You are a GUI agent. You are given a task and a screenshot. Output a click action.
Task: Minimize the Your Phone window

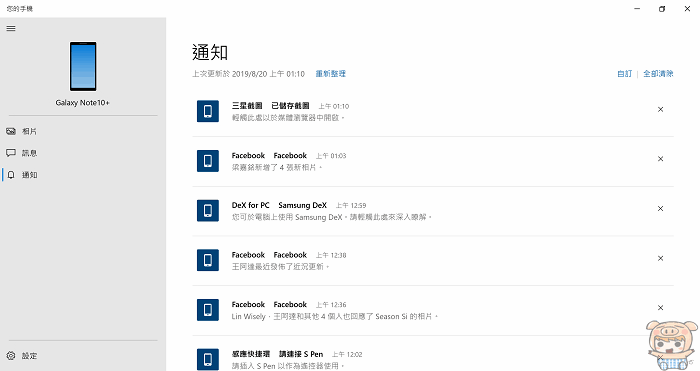tap(637, 8)
